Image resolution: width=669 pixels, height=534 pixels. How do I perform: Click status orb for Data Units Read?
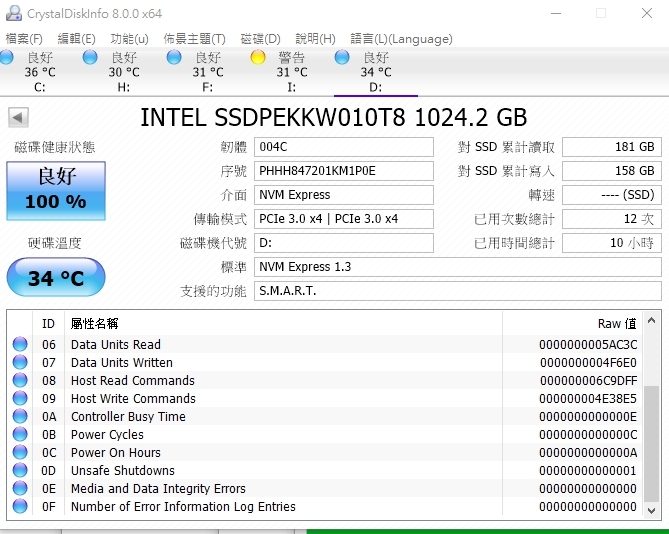coord(20,344)
